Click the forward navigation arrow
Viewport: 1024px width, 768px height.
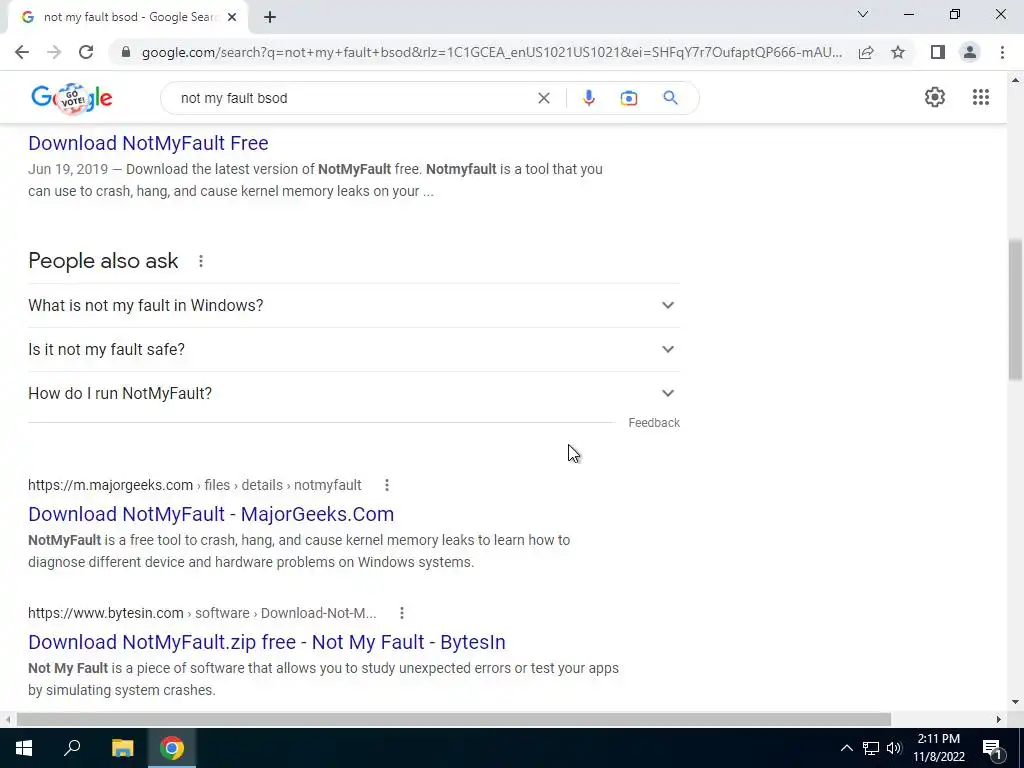point(54,52)
